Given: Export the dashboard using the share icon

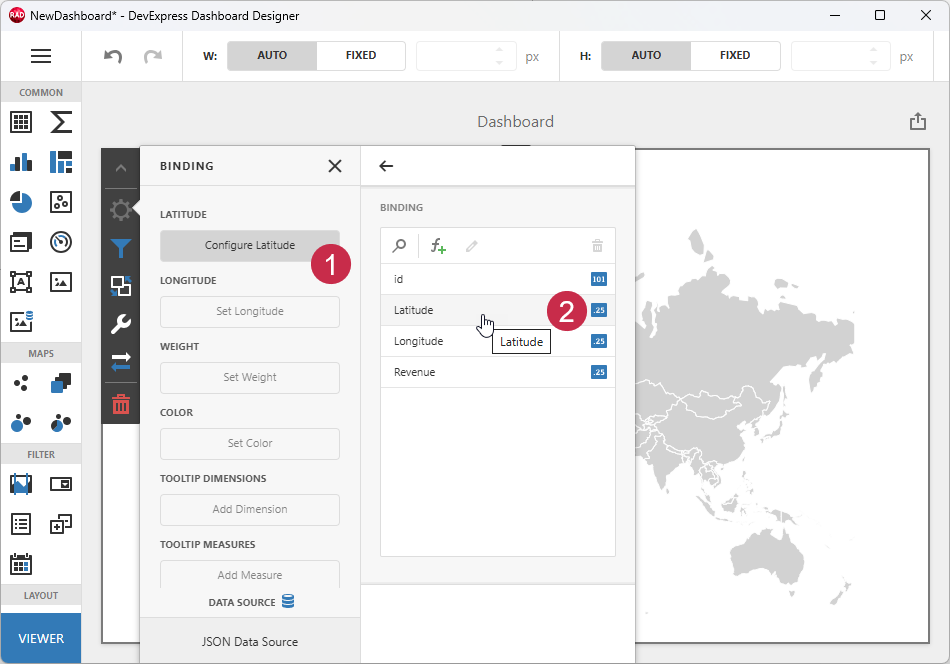Looking at the screenshot, I should [x=918, y=120].
